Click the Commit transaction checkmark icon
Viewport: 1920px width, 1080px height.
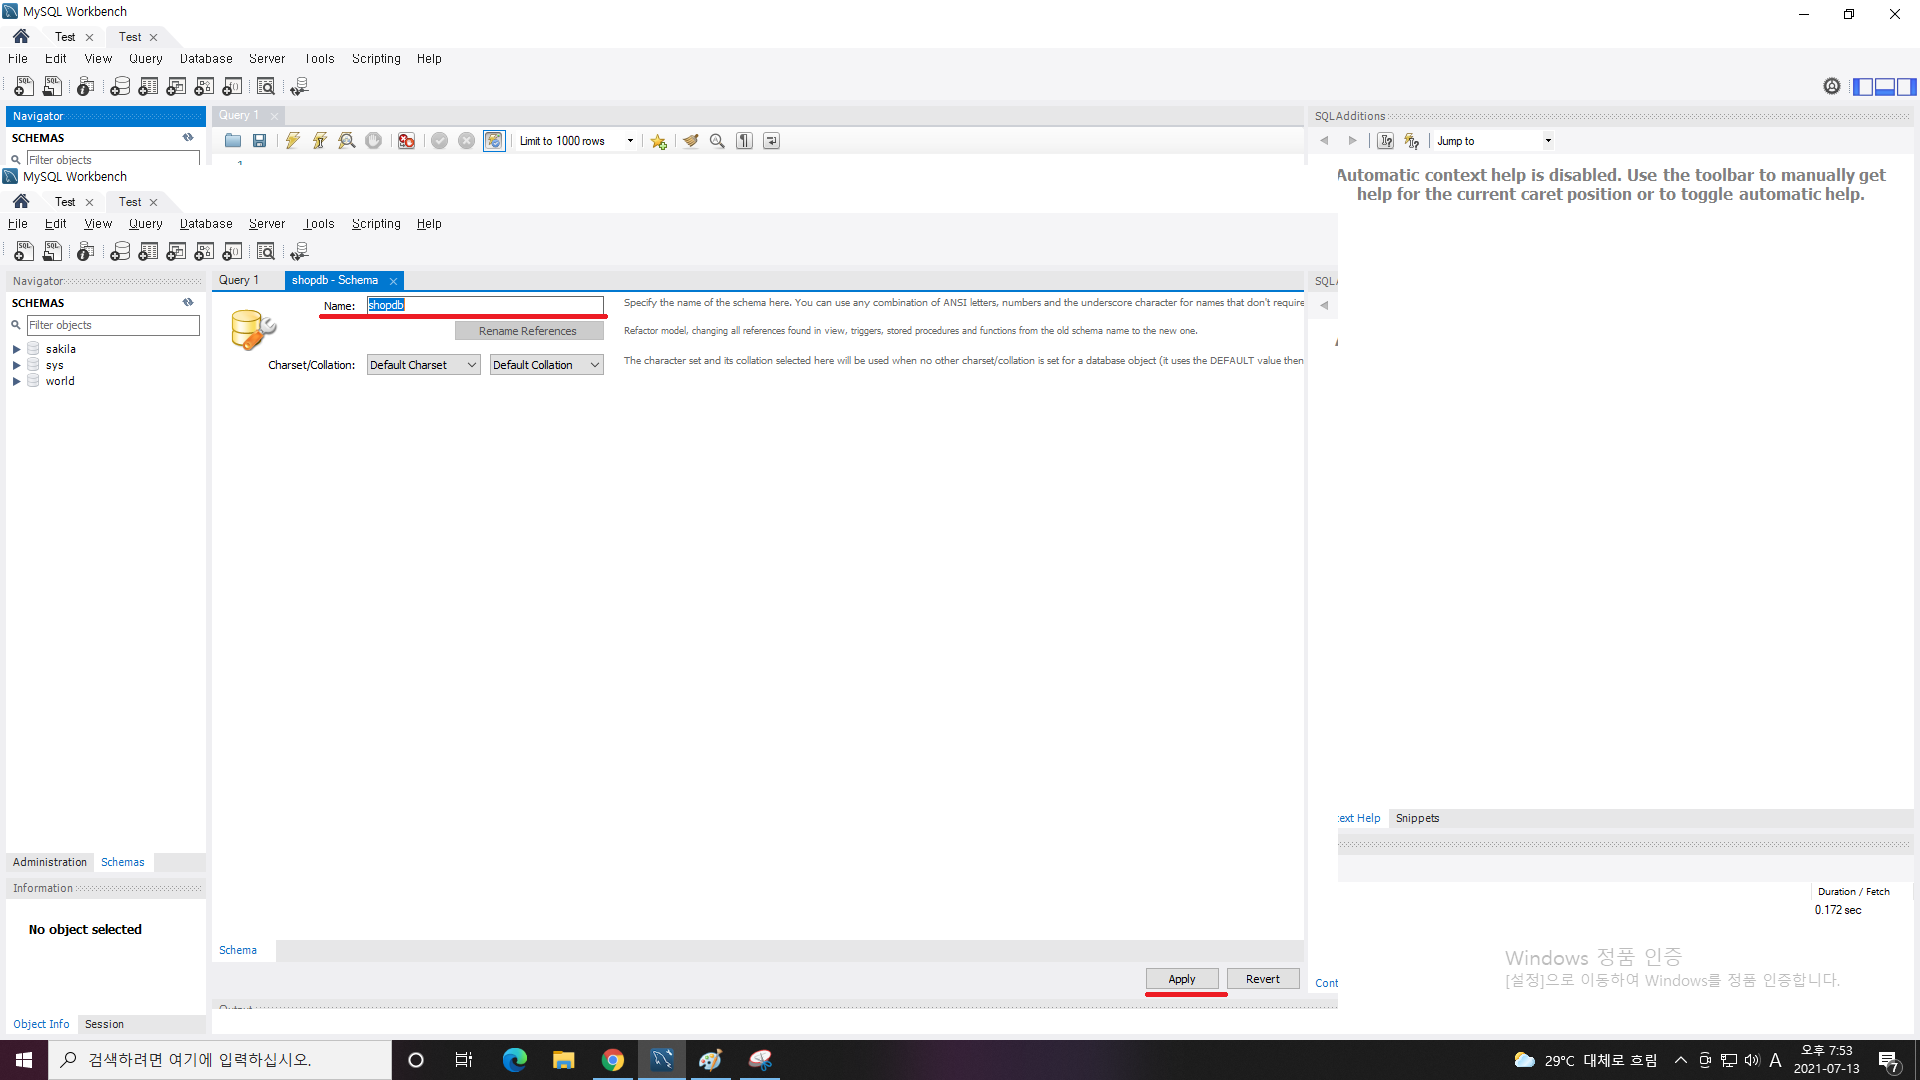coord(439,141)
